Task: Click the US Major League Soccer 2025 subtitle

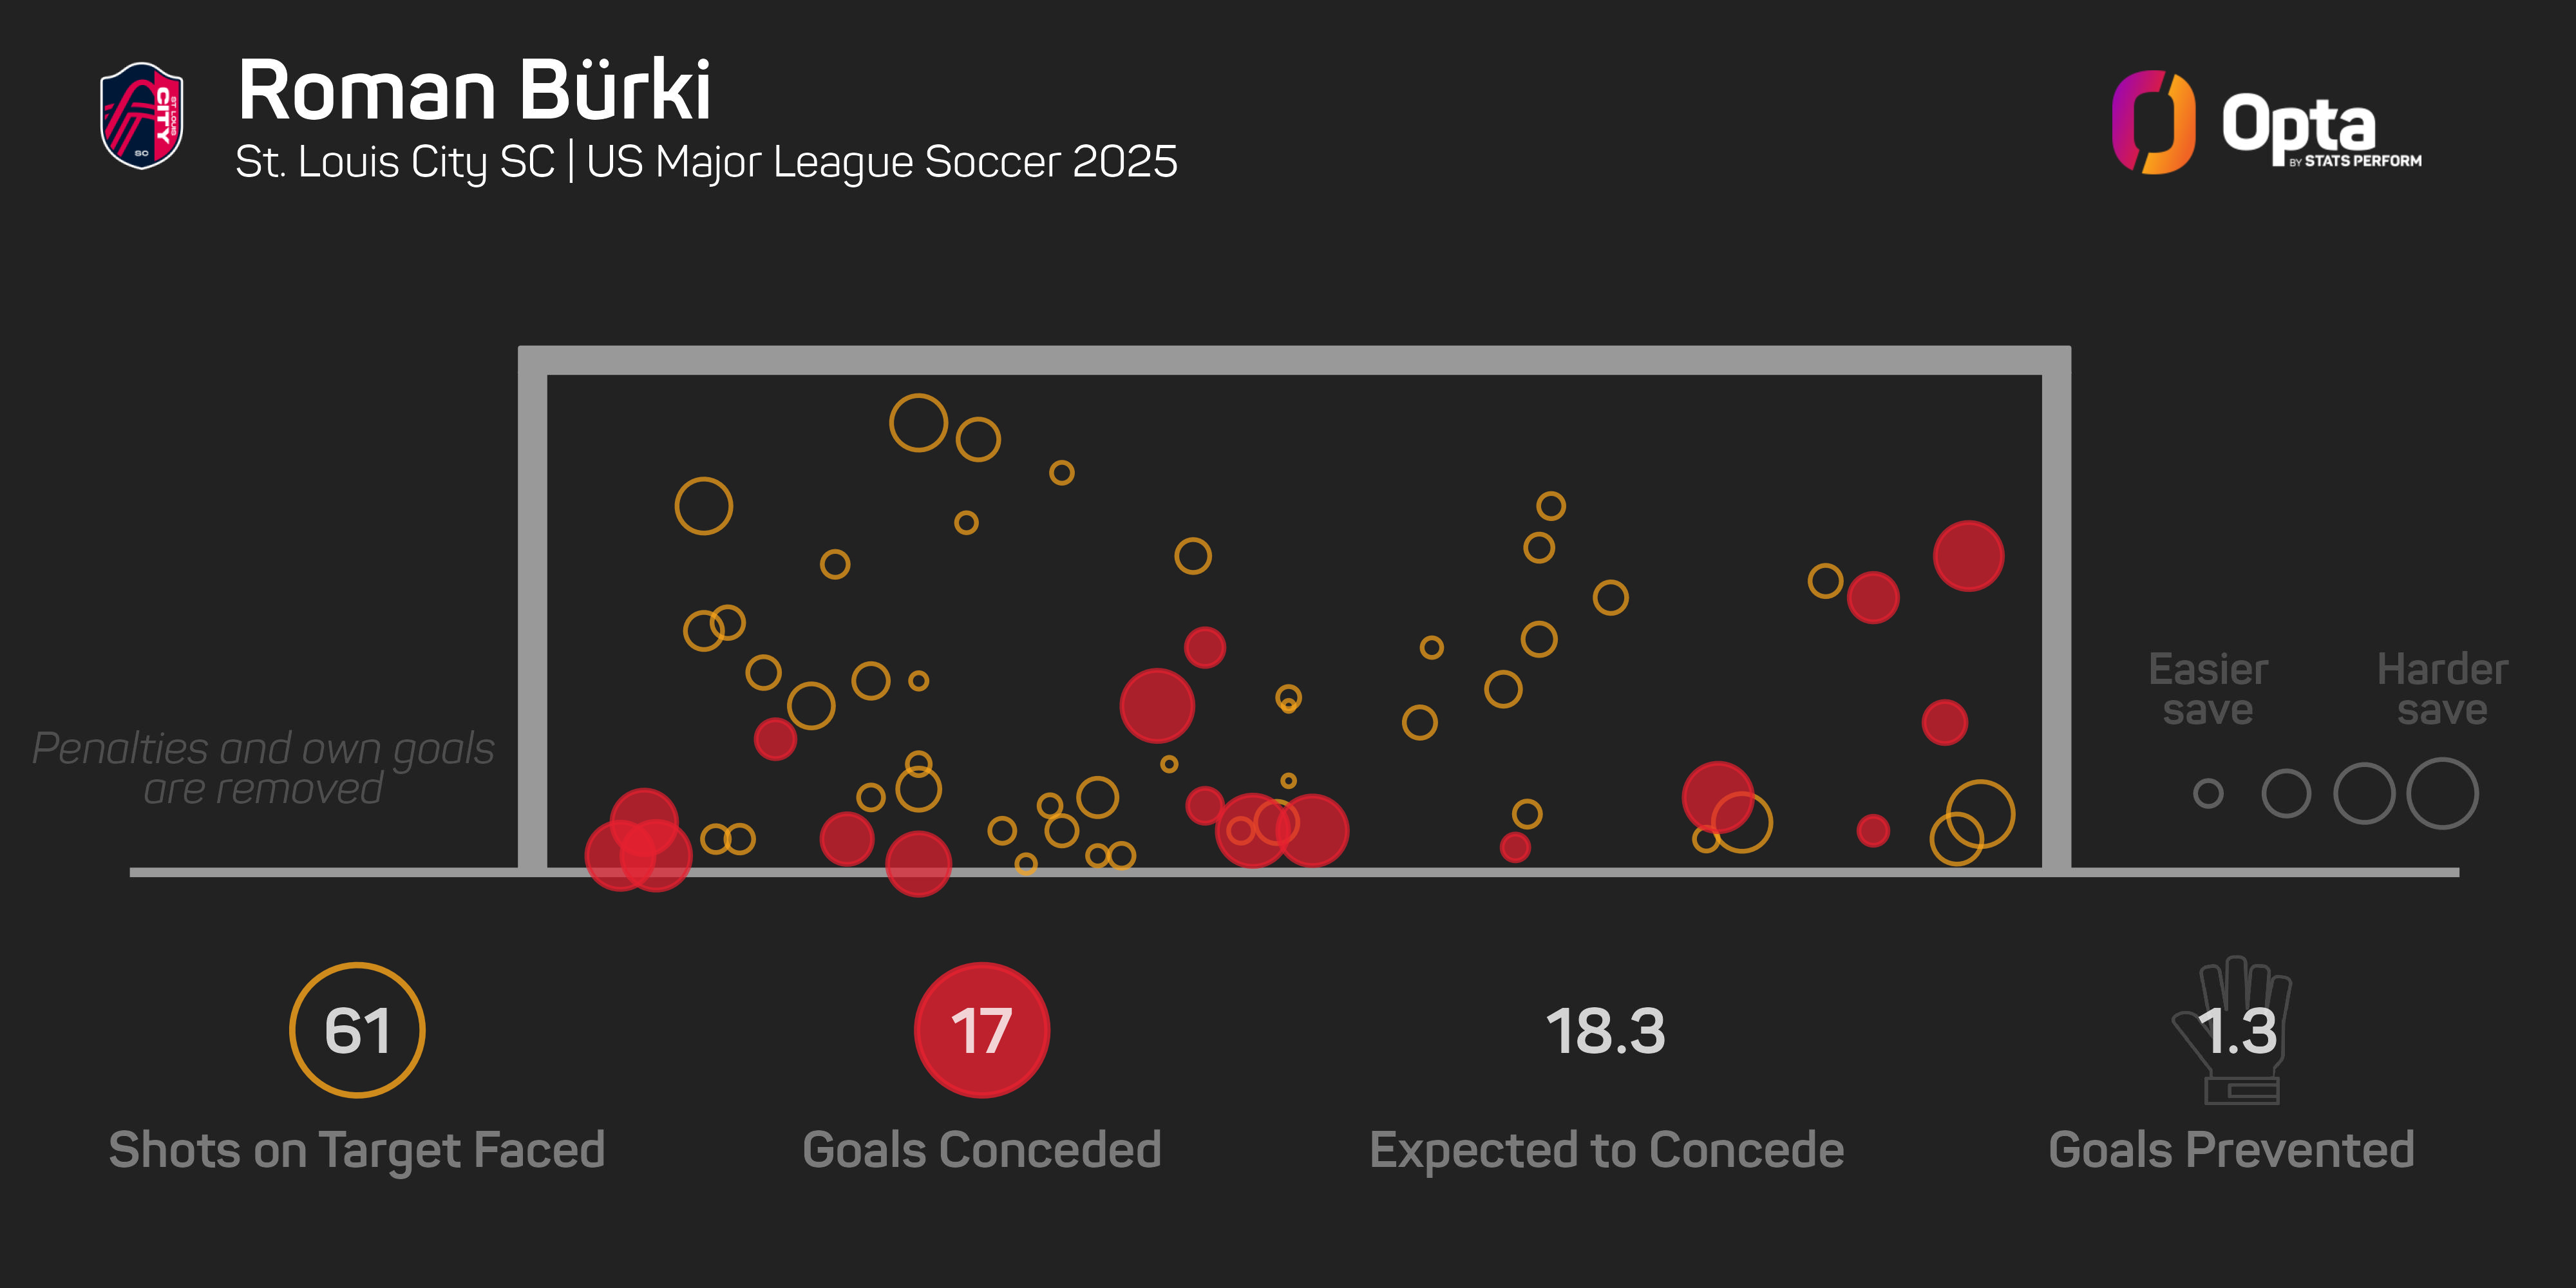Action: coord(882,162)
